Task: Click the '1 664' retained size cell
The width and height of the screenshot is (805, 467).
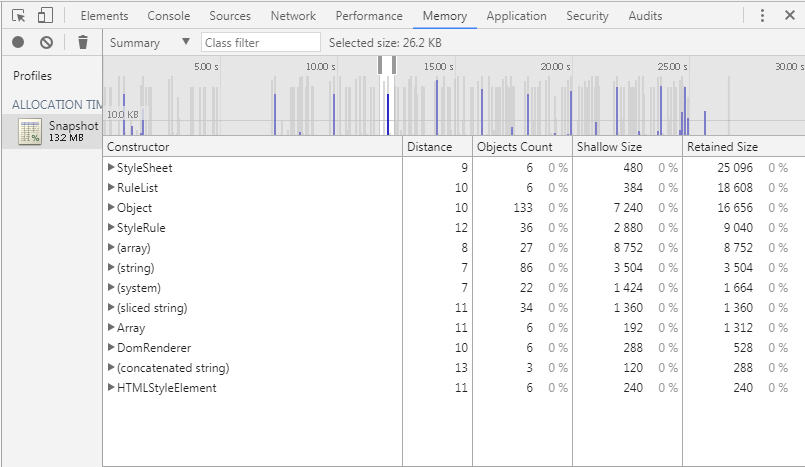Action: click(x=738, y=288)
